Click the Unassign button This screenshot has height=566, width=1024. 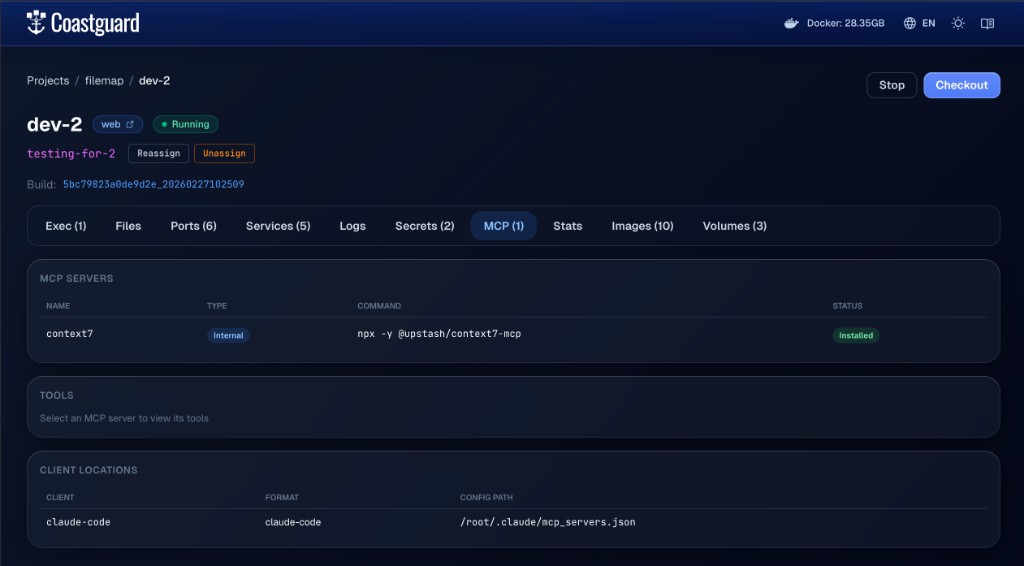(224, 153)
